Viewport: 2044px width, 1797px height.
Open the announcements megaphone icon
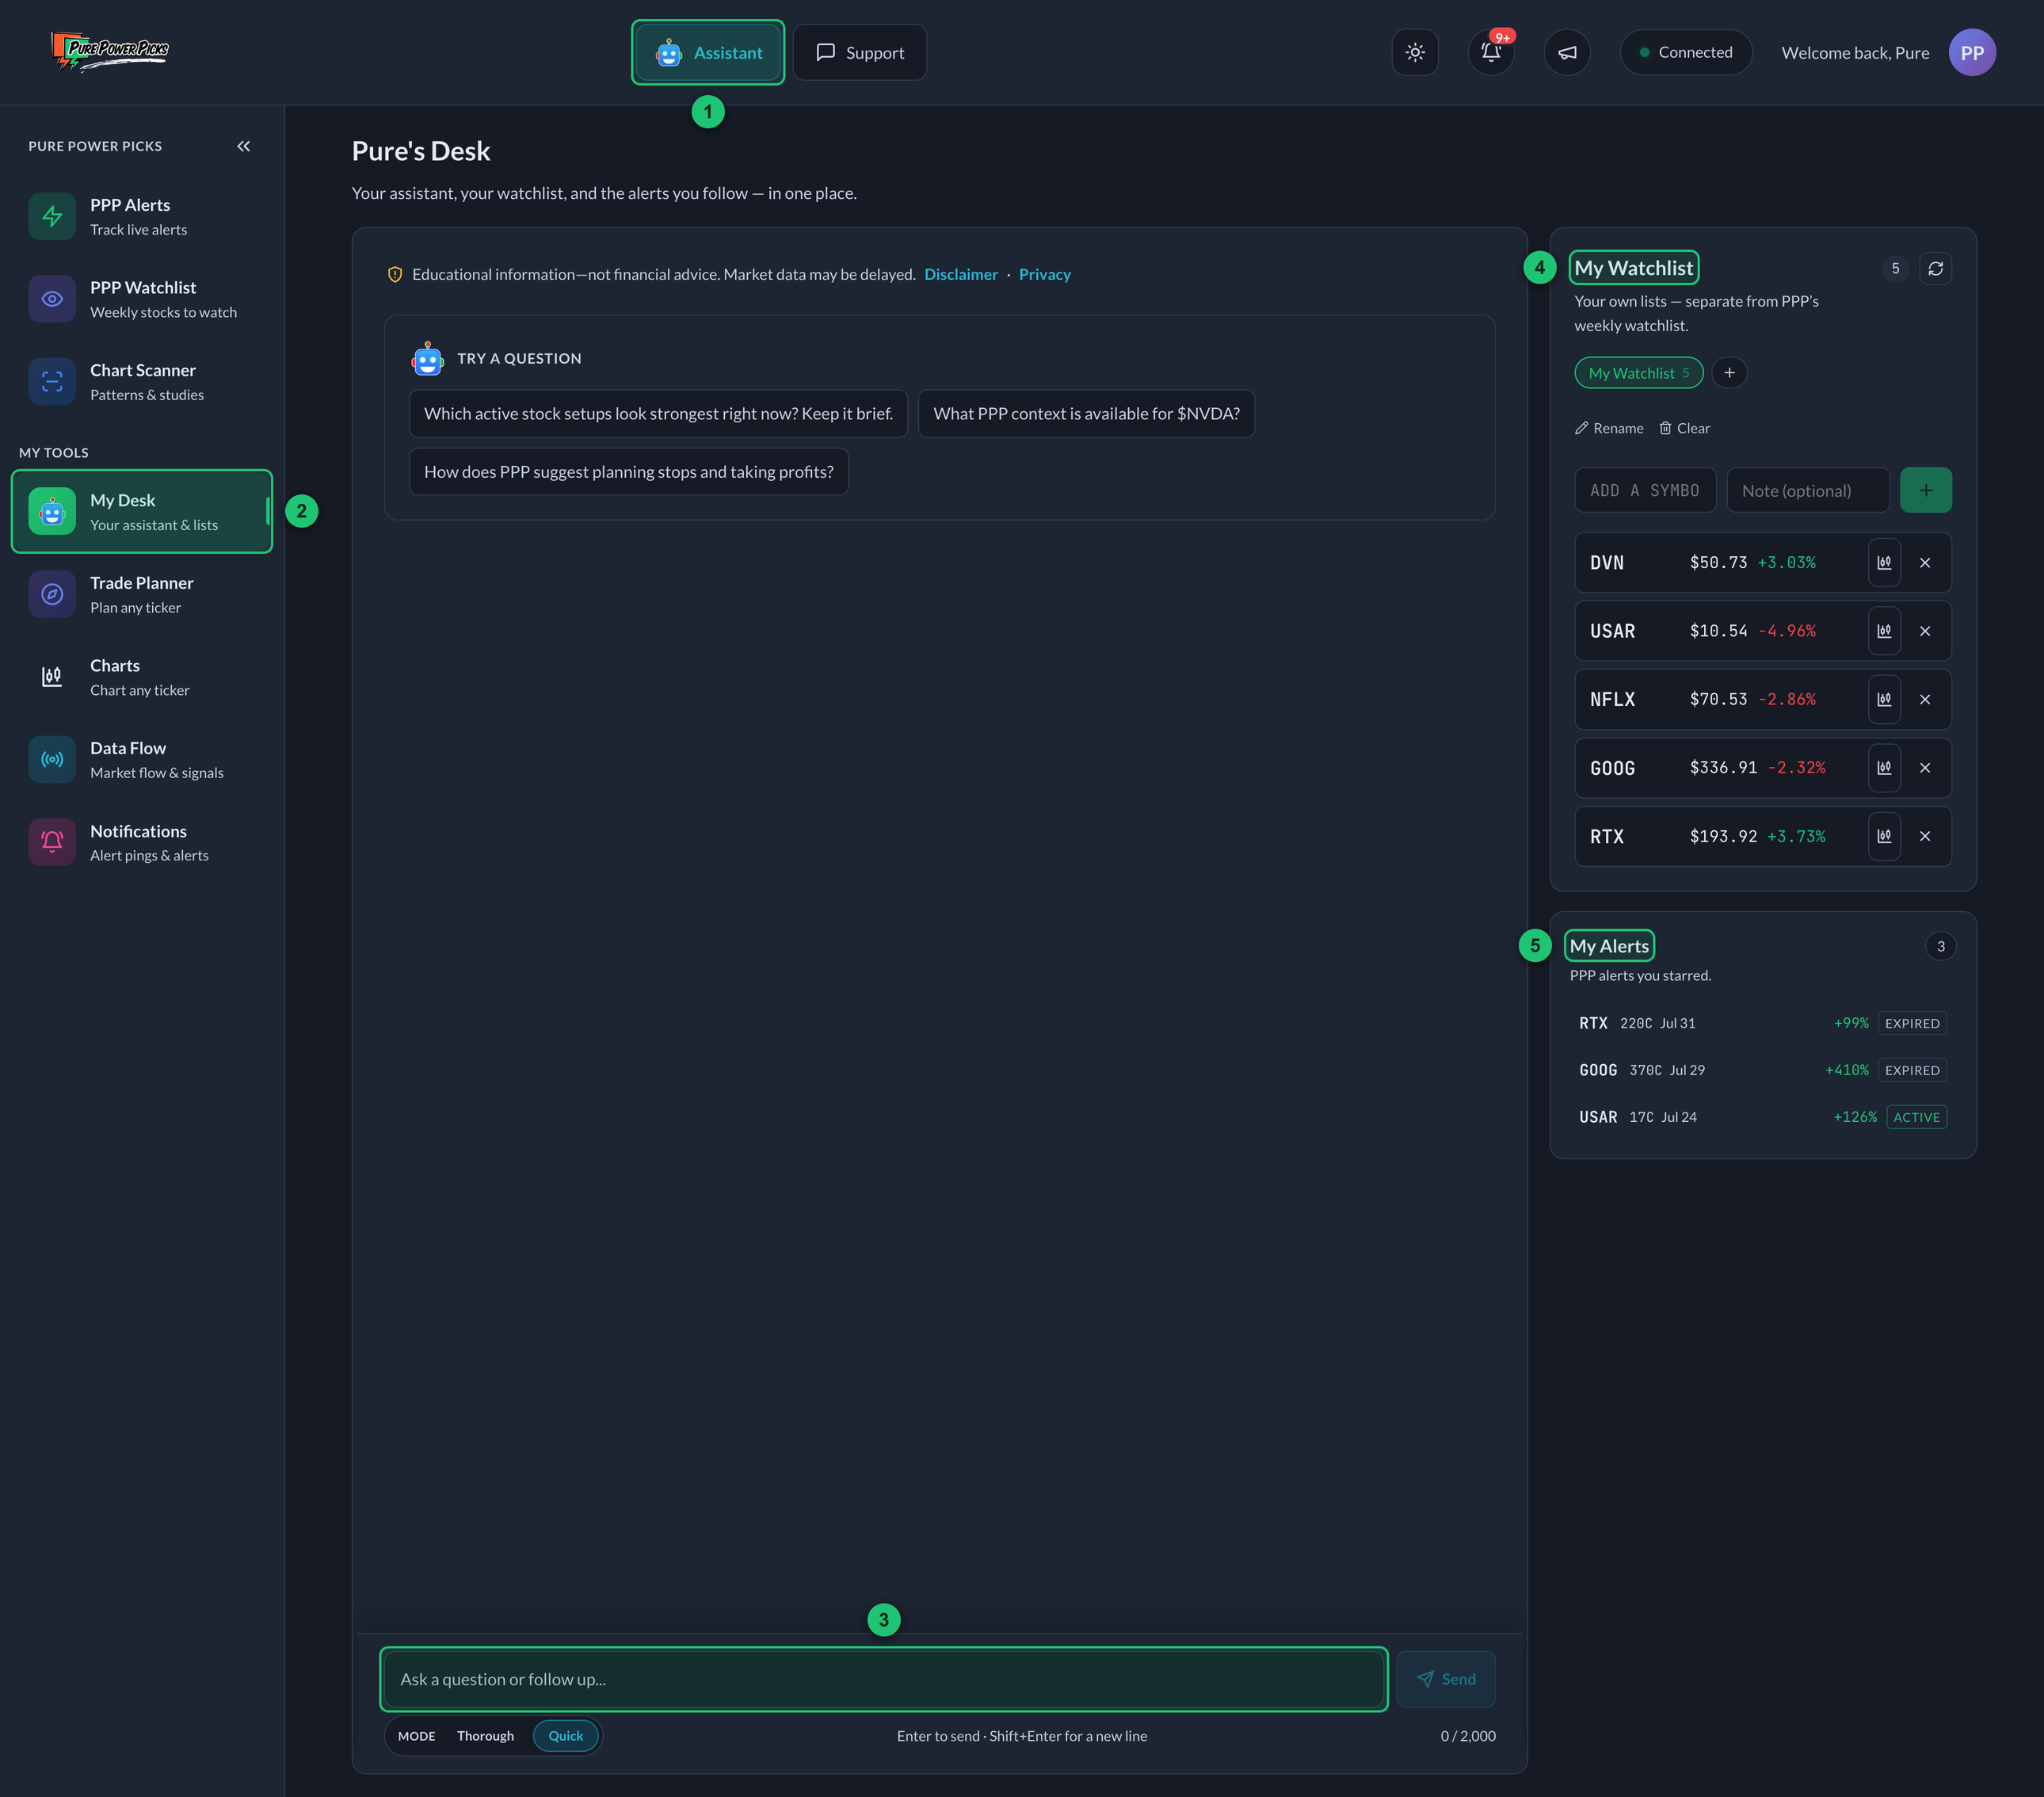point(1566,52)
